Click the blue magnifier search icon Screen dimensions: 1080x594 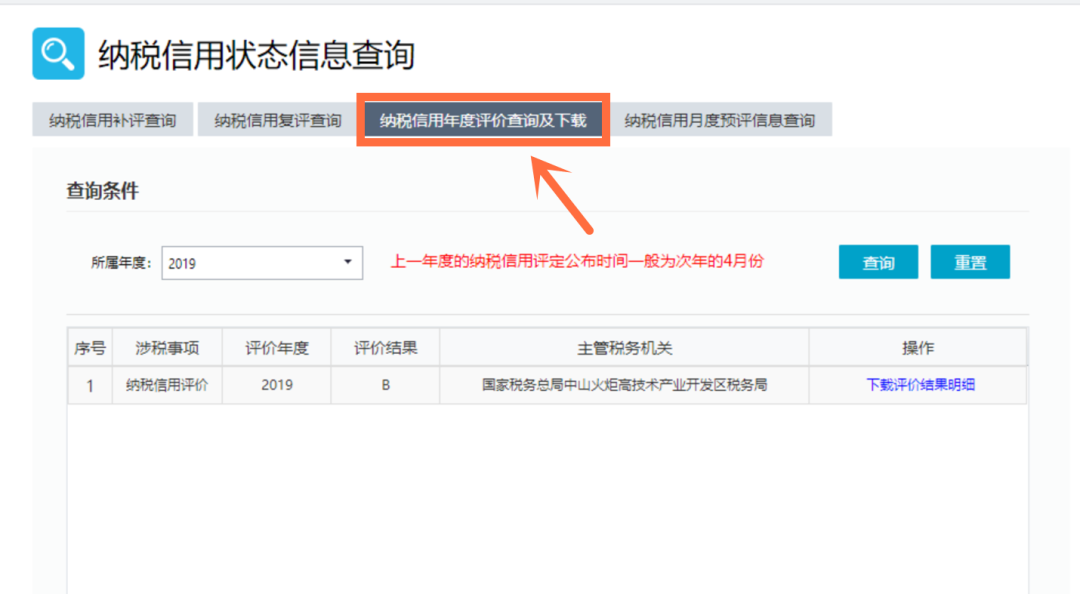(59, 54)
